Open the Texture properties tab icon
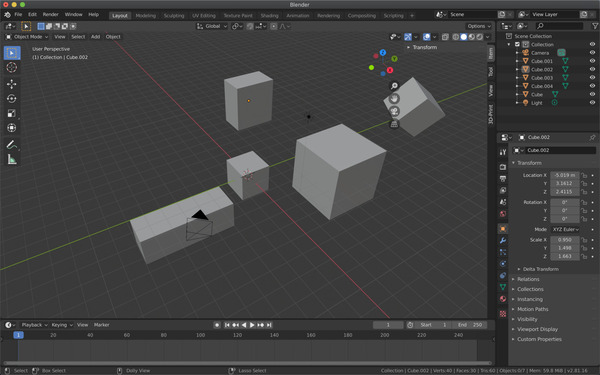Image resolution: width=600 pixels, height=375 pixels. click(503, 314)
